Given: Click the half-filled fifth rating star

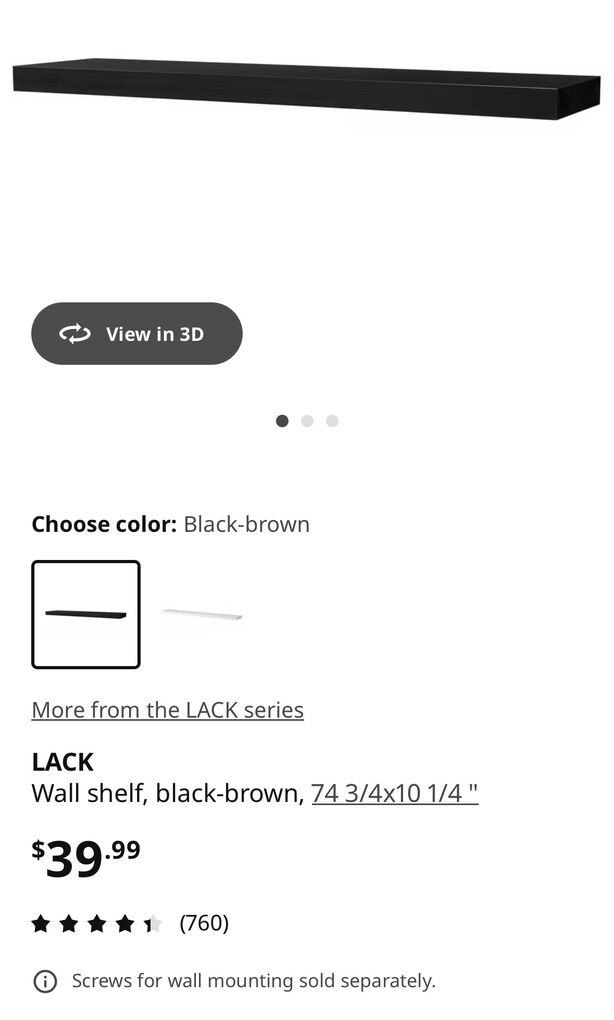Looking at the screenshot, I should (152, 923).
